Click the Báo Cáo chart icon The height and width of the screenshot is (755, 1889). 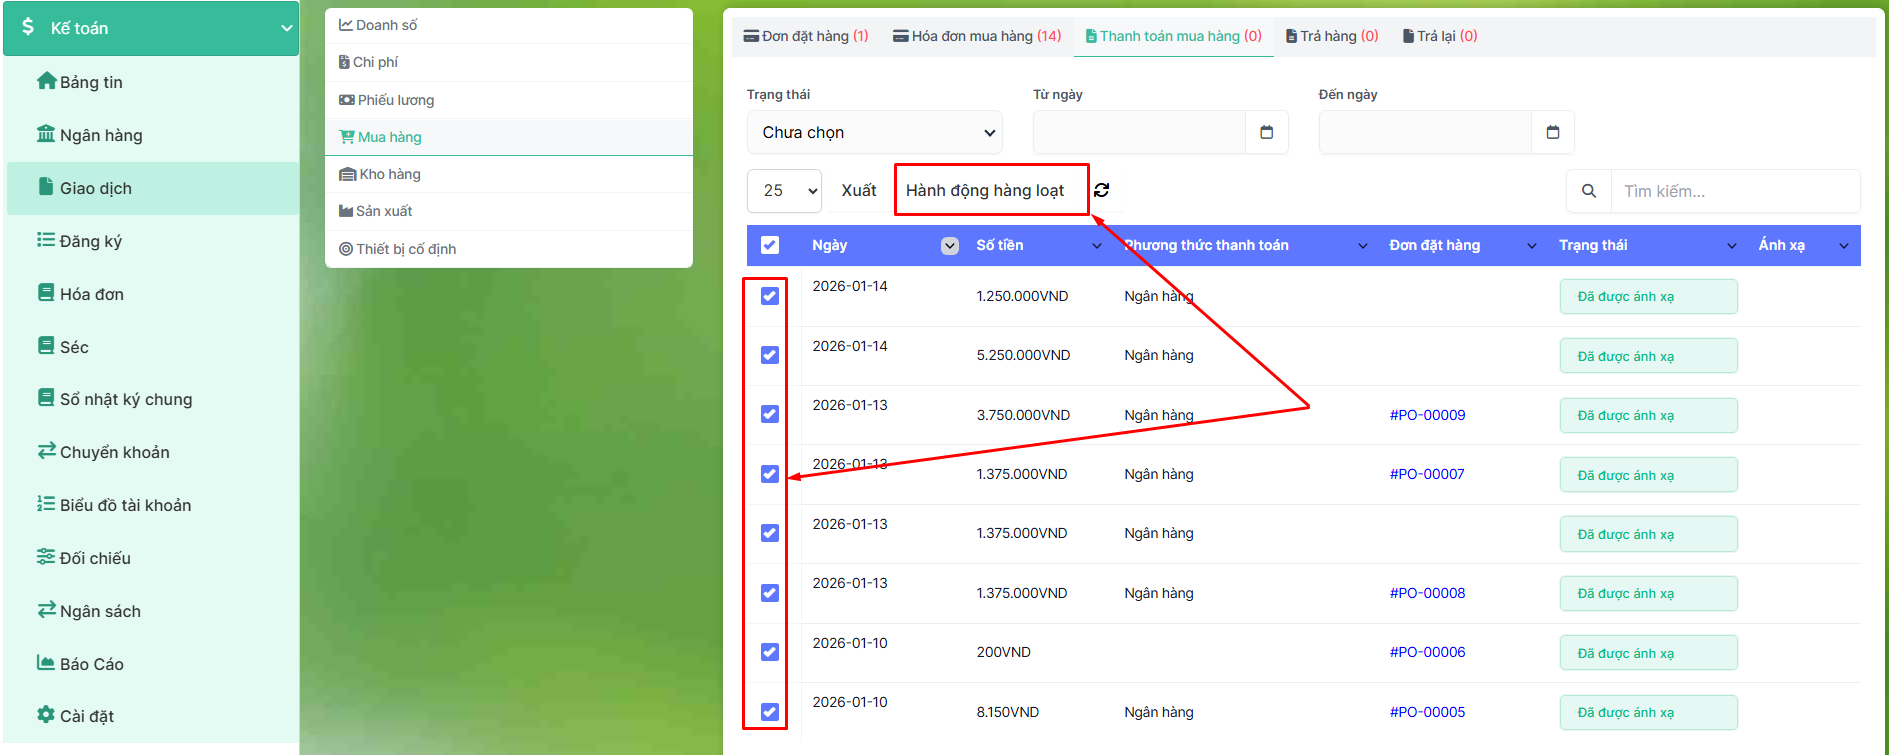point(46,663)
